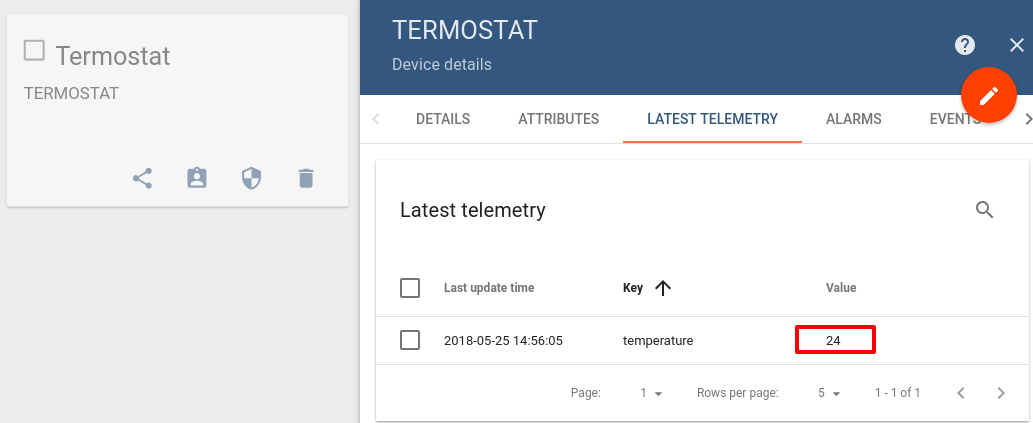Switch to the Attributes tab
The height and width of the screenshot is (423, 1033).
559,119
